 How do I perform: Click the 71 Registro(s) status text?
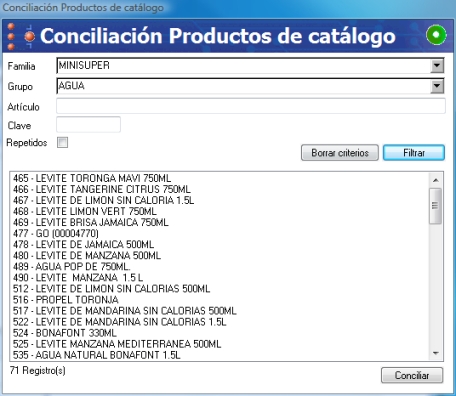pos(38,370)
